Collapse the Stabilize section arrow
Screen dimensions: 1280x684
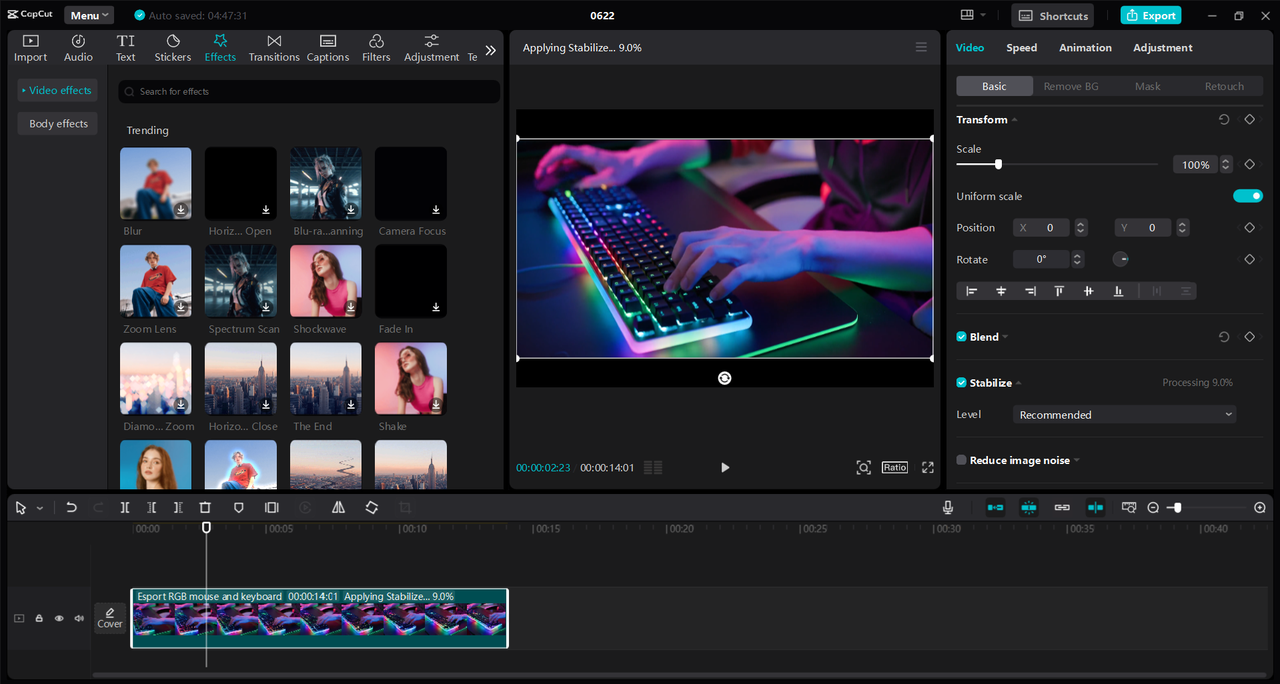tap(1017, 383)
